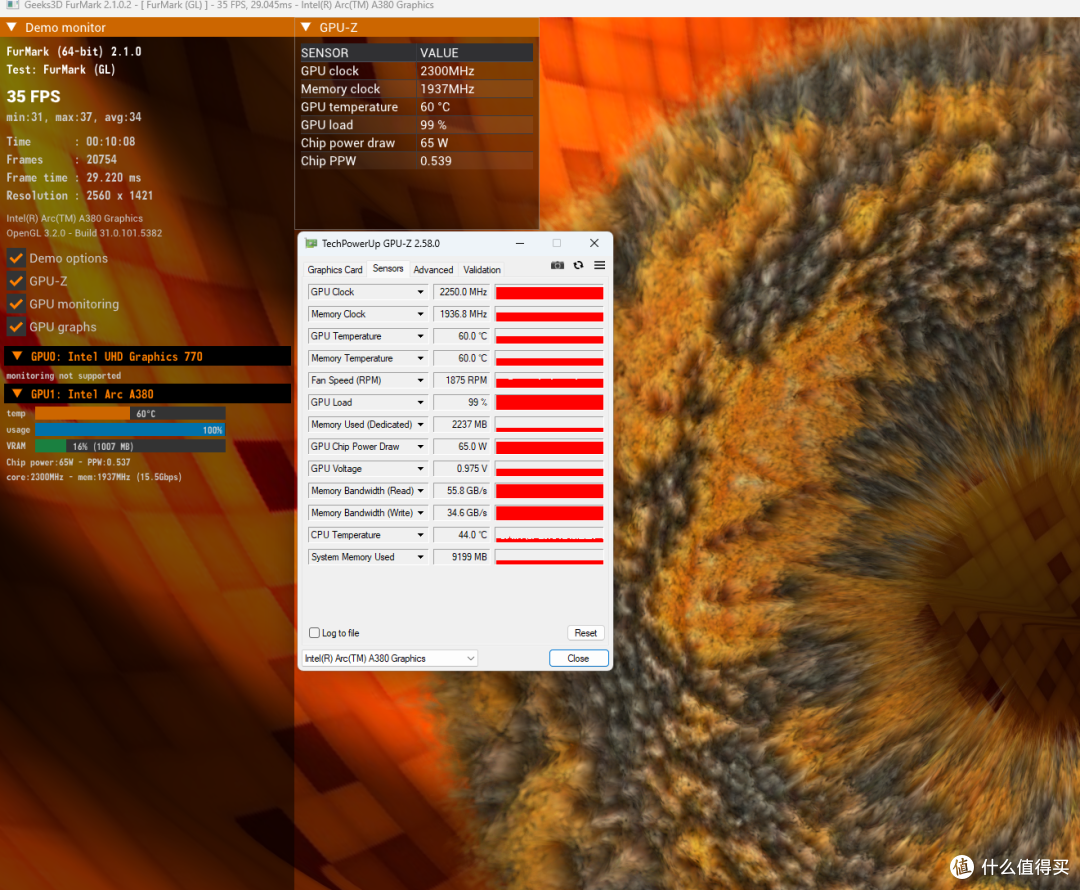Open the GPU-Z hamburger menu

600,265
